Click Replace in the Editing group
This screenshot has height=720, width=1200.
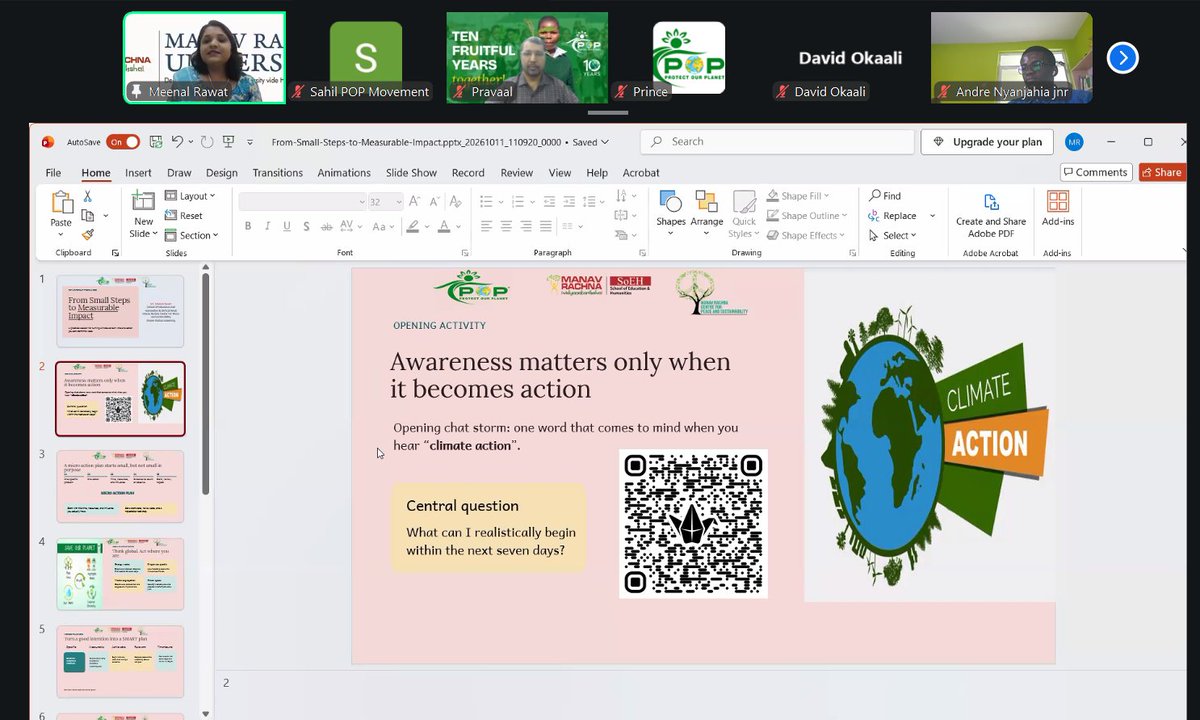[893, 216]
